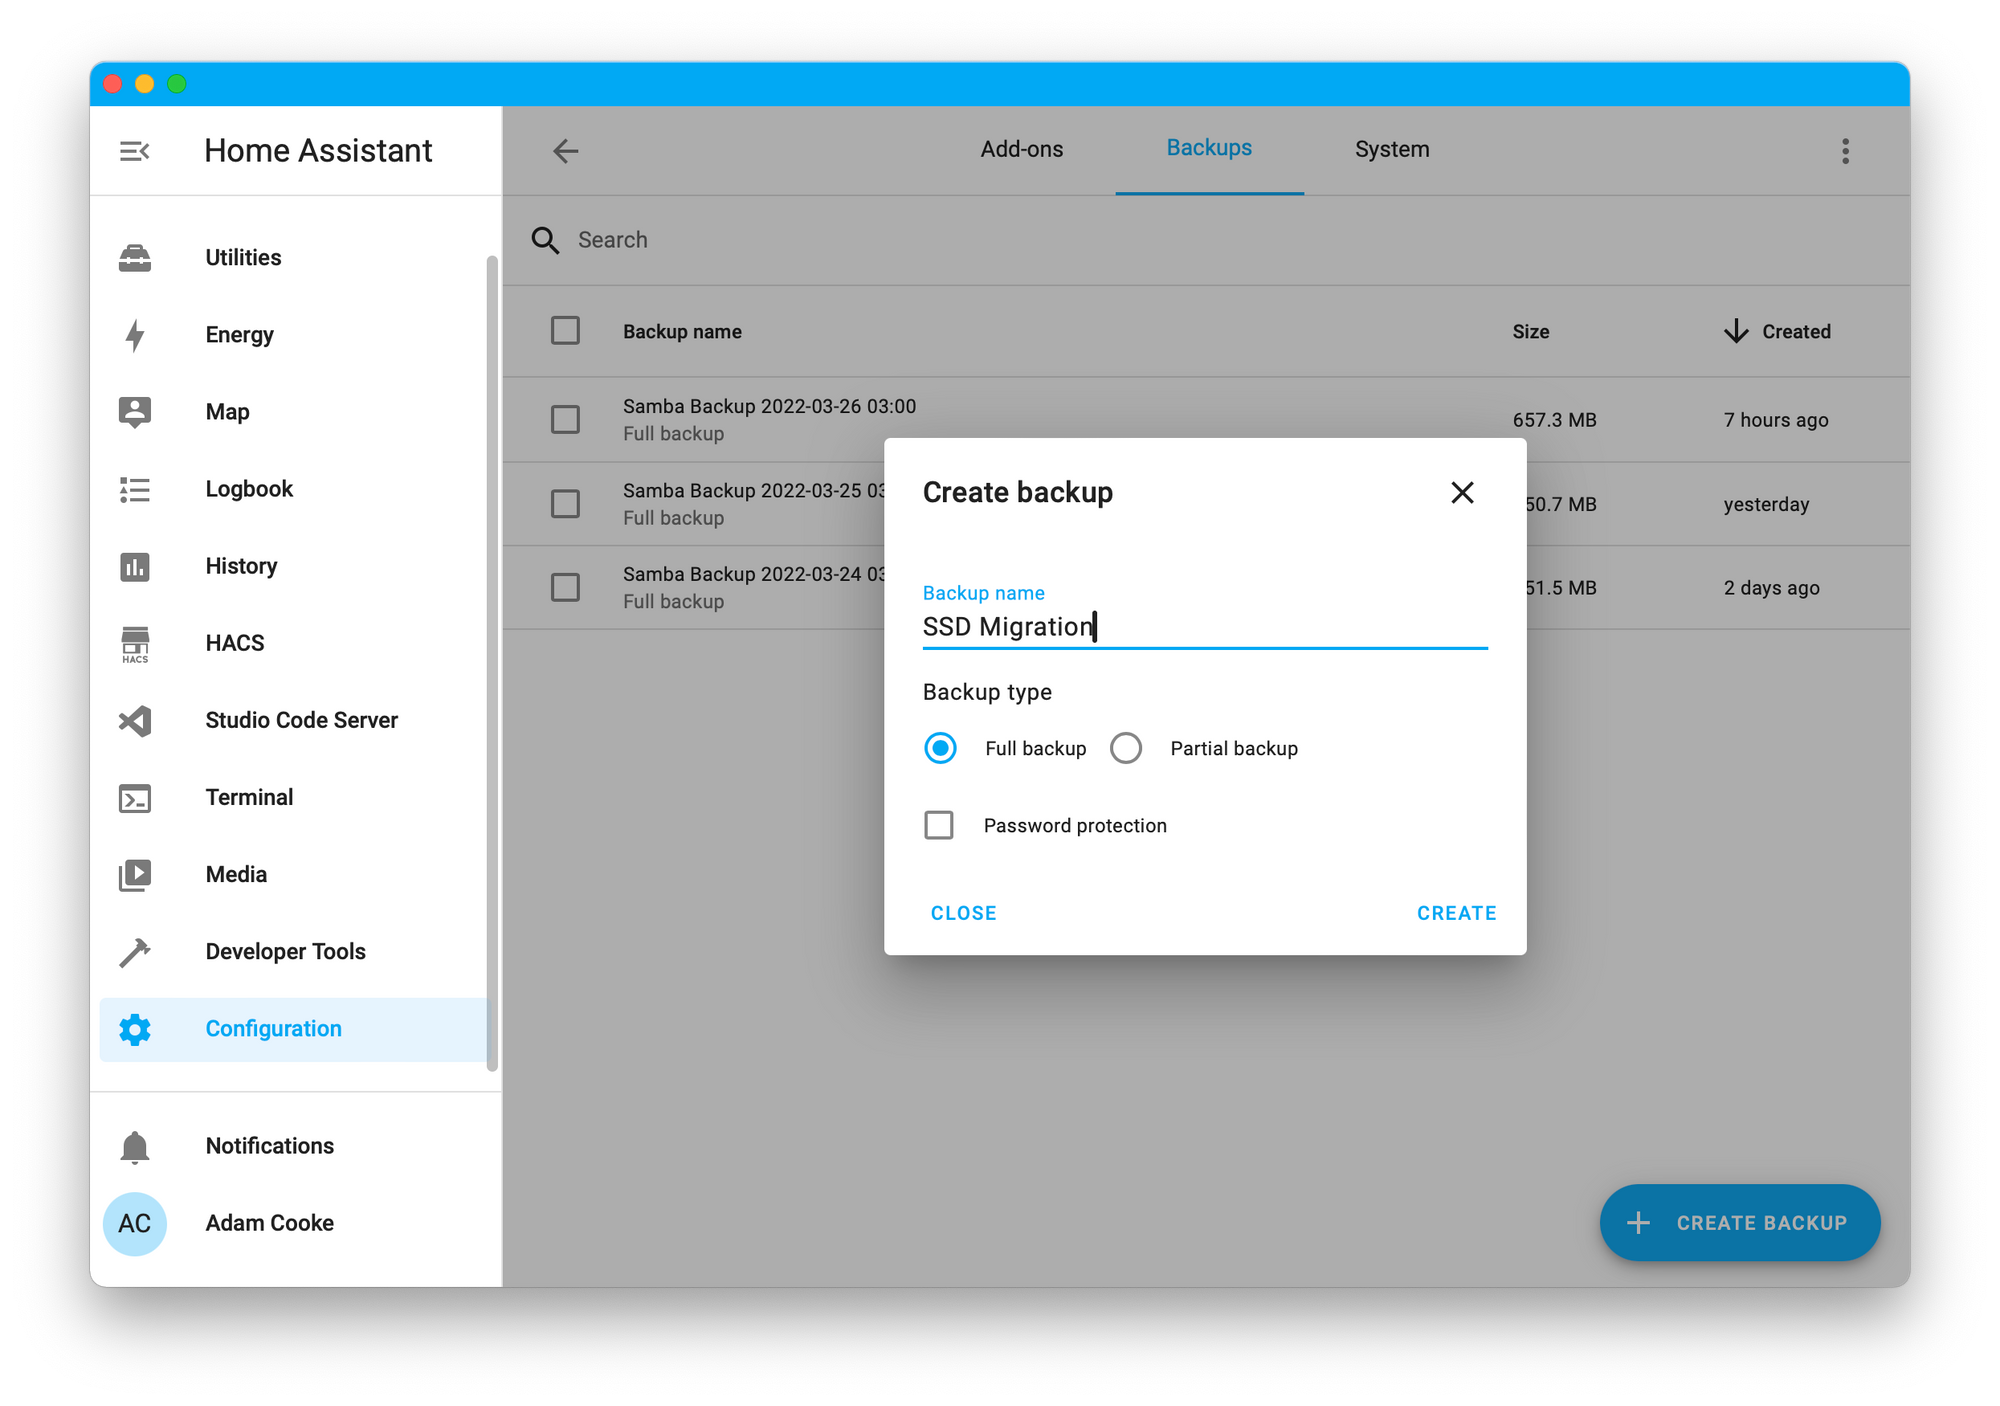Switch to the Backups tab

(1209, 148)
